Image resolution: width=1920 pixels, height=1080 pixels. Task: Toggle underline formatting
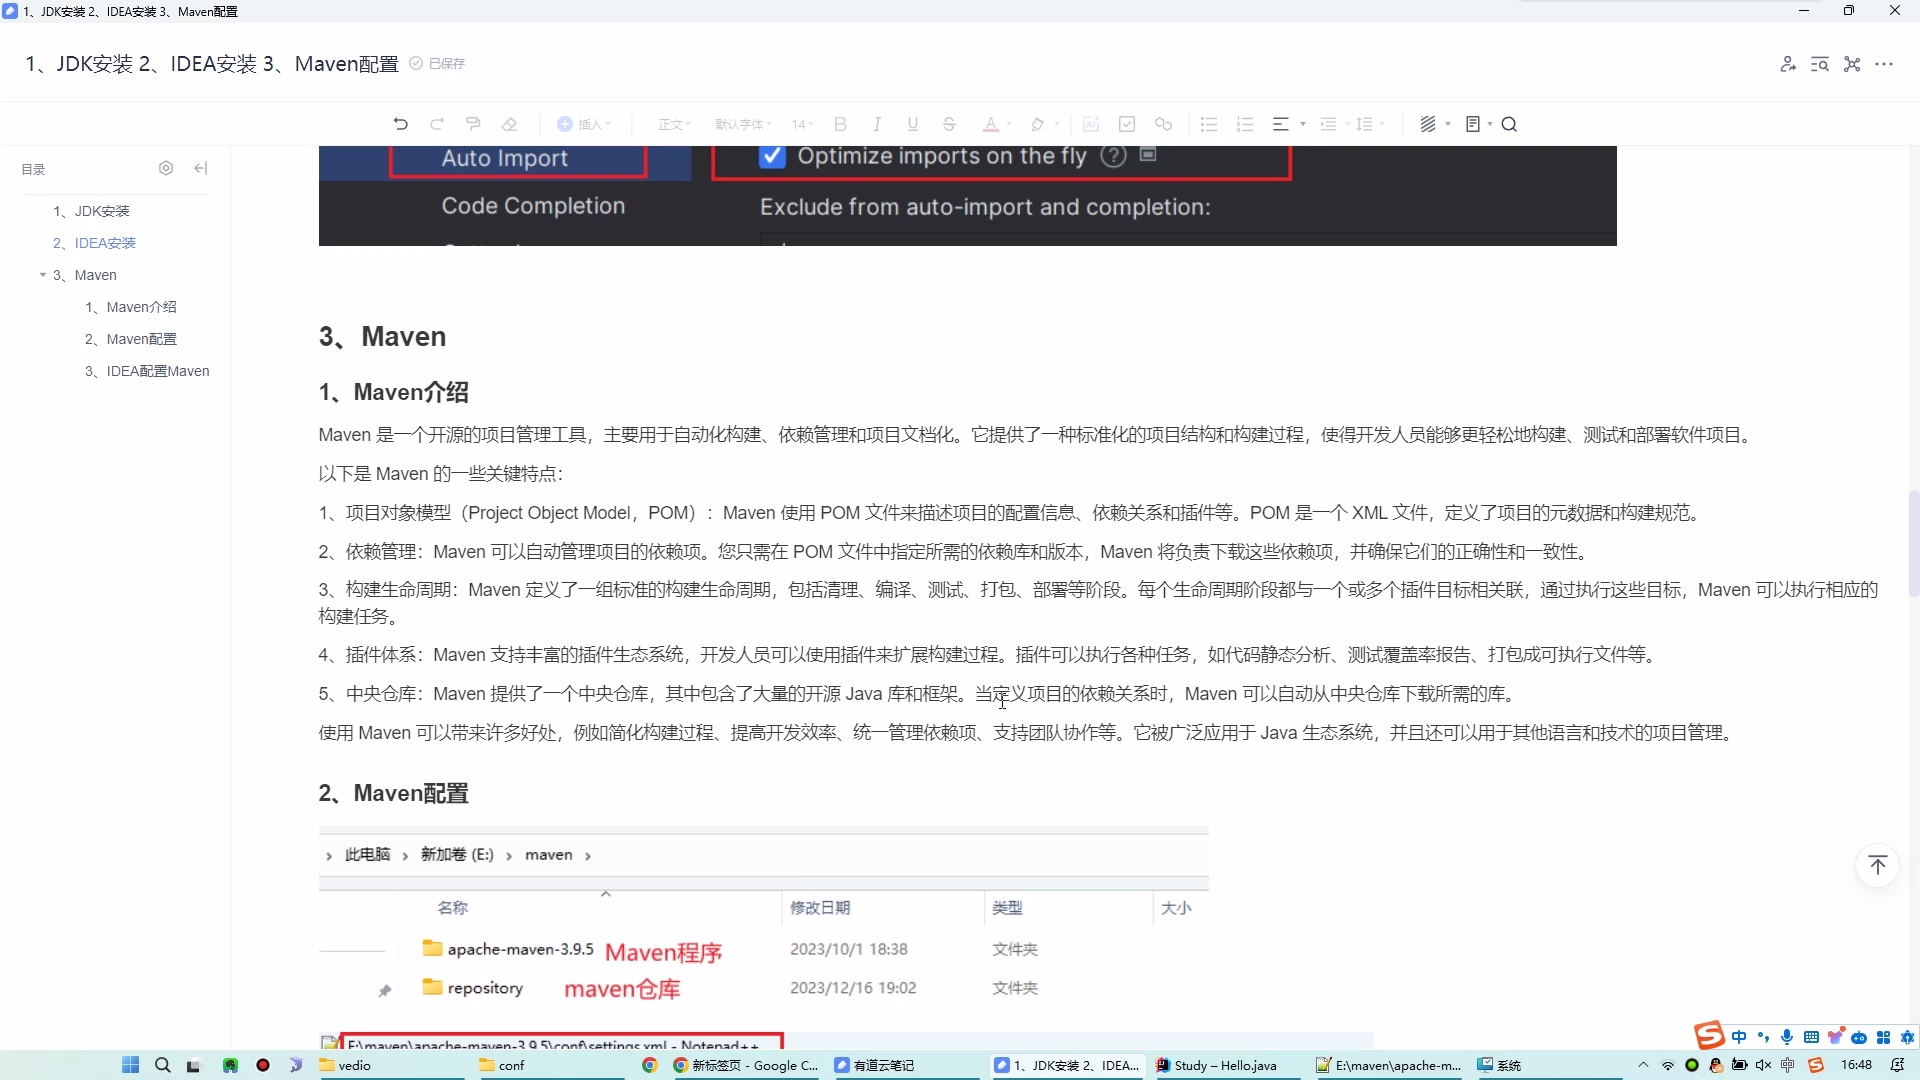(x=913, y=123)
